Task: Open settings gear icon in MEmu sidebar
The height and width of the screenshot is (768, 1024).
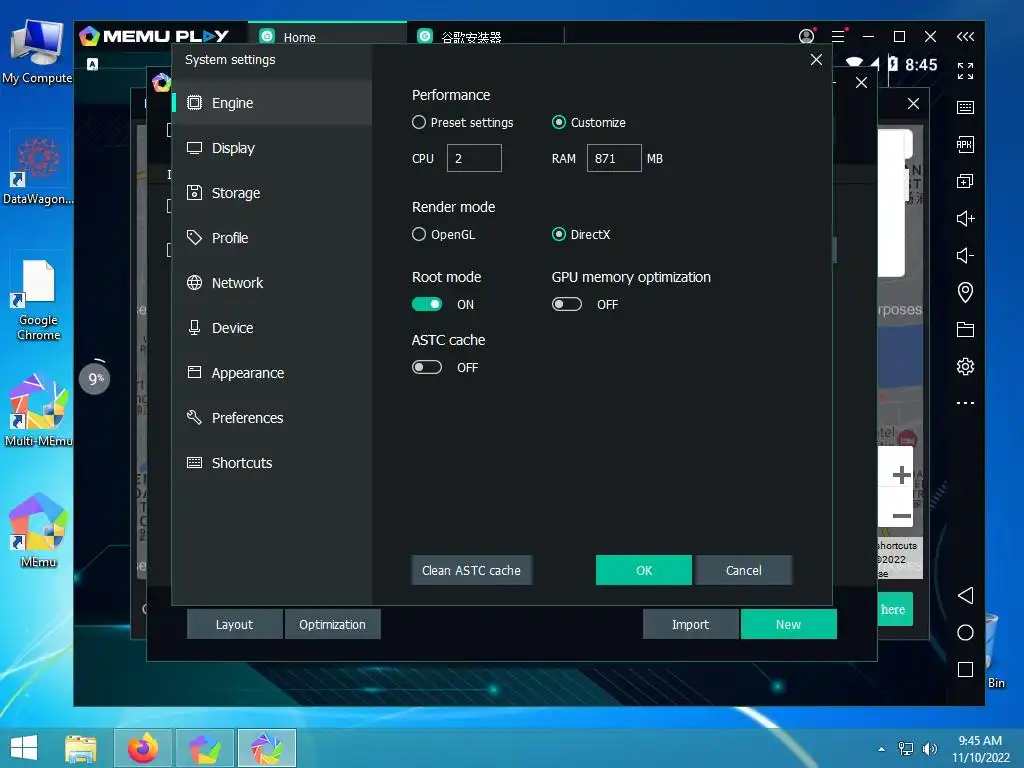Action: click(x=965, y=366)
